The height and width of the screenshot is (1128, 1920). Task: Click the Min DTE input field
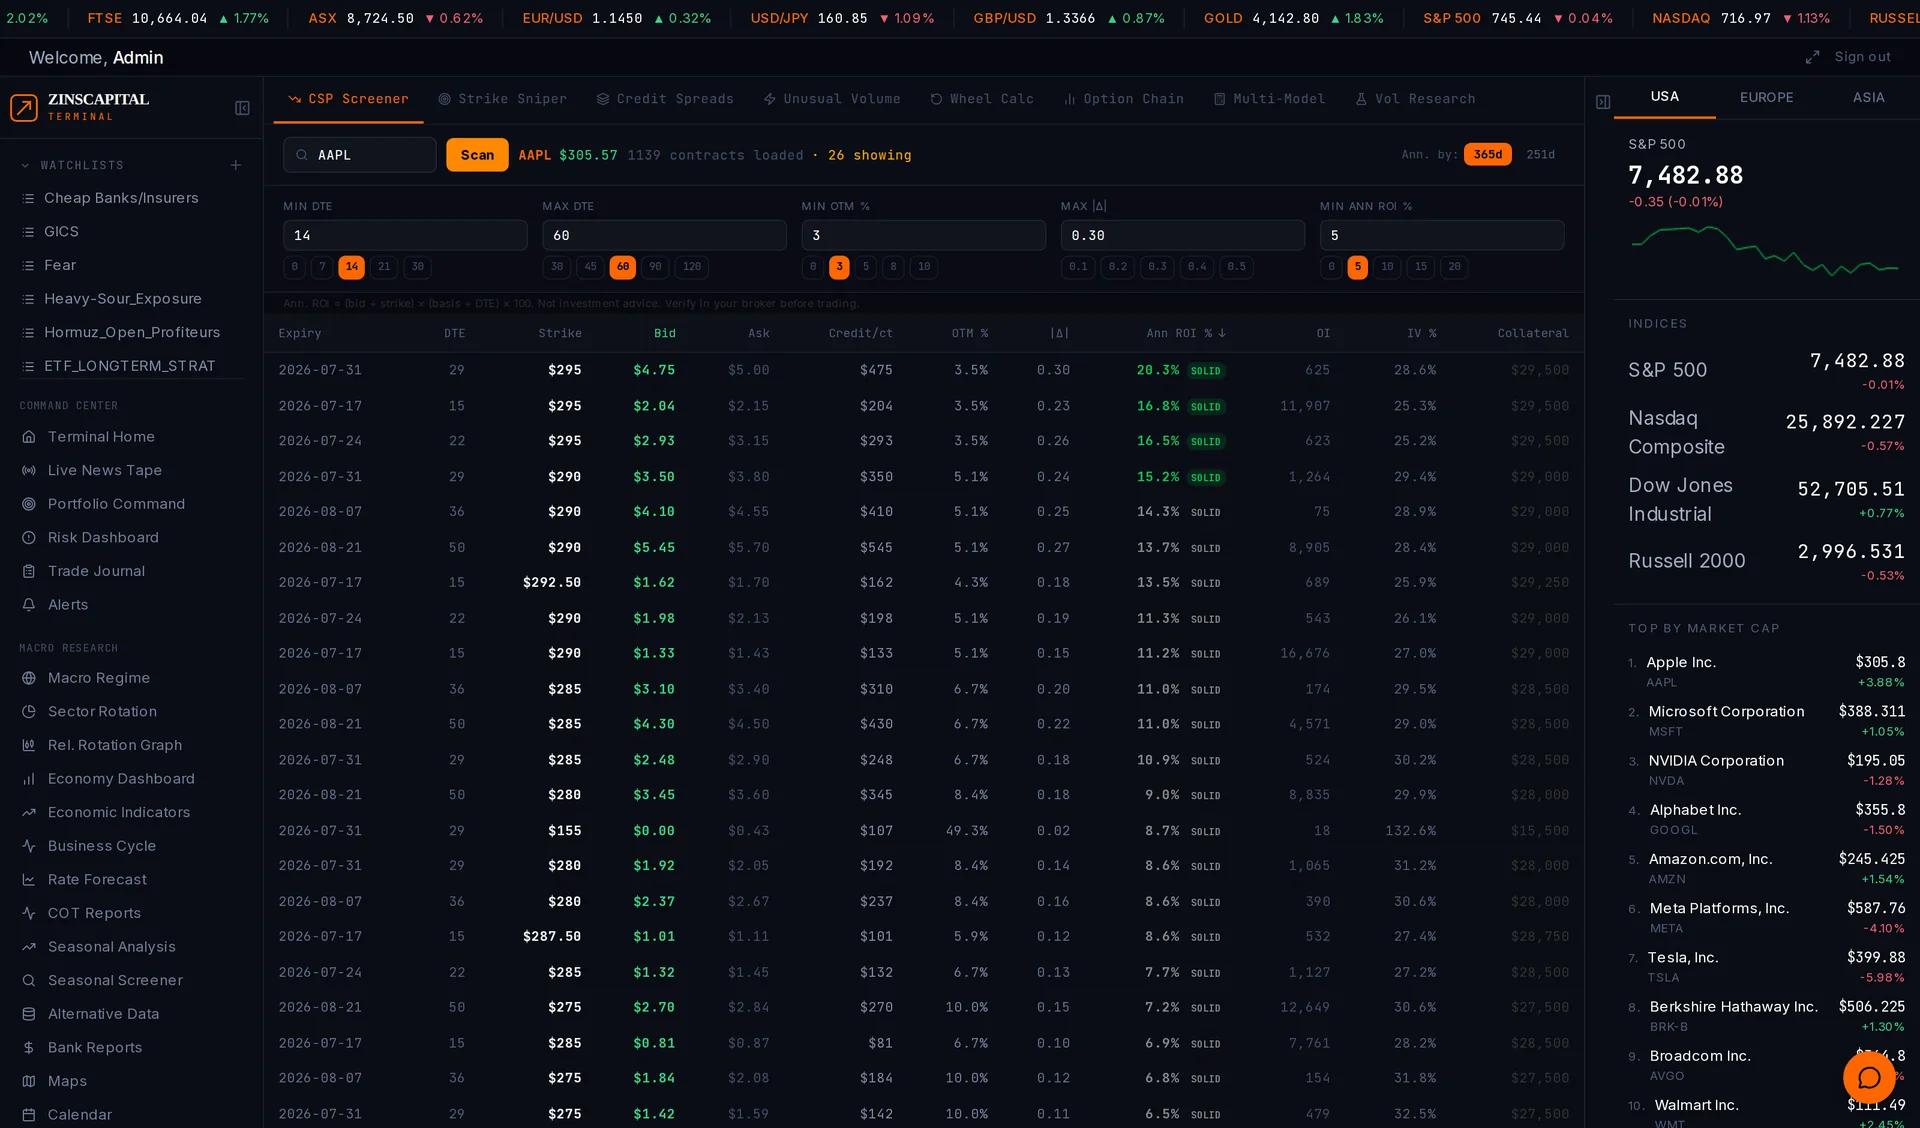[x=405, y=235]
